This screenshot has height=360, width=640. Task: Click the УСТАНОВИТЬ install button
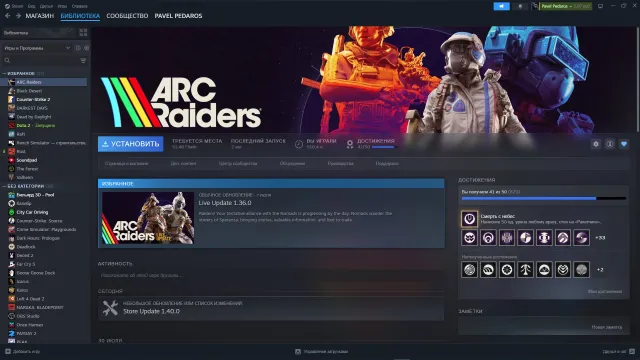(131, 144)
